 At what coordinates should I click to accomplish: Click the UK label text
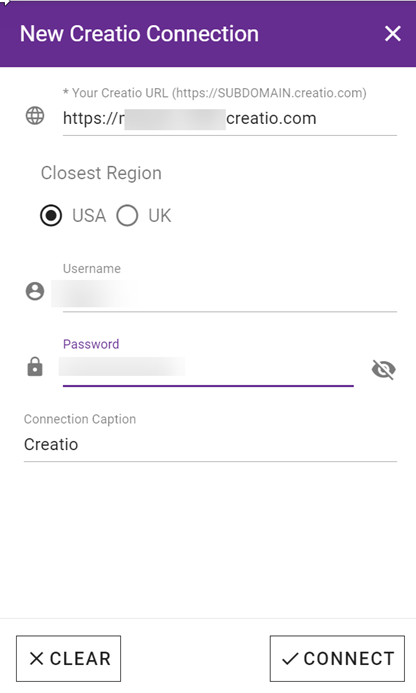[160, 216]
